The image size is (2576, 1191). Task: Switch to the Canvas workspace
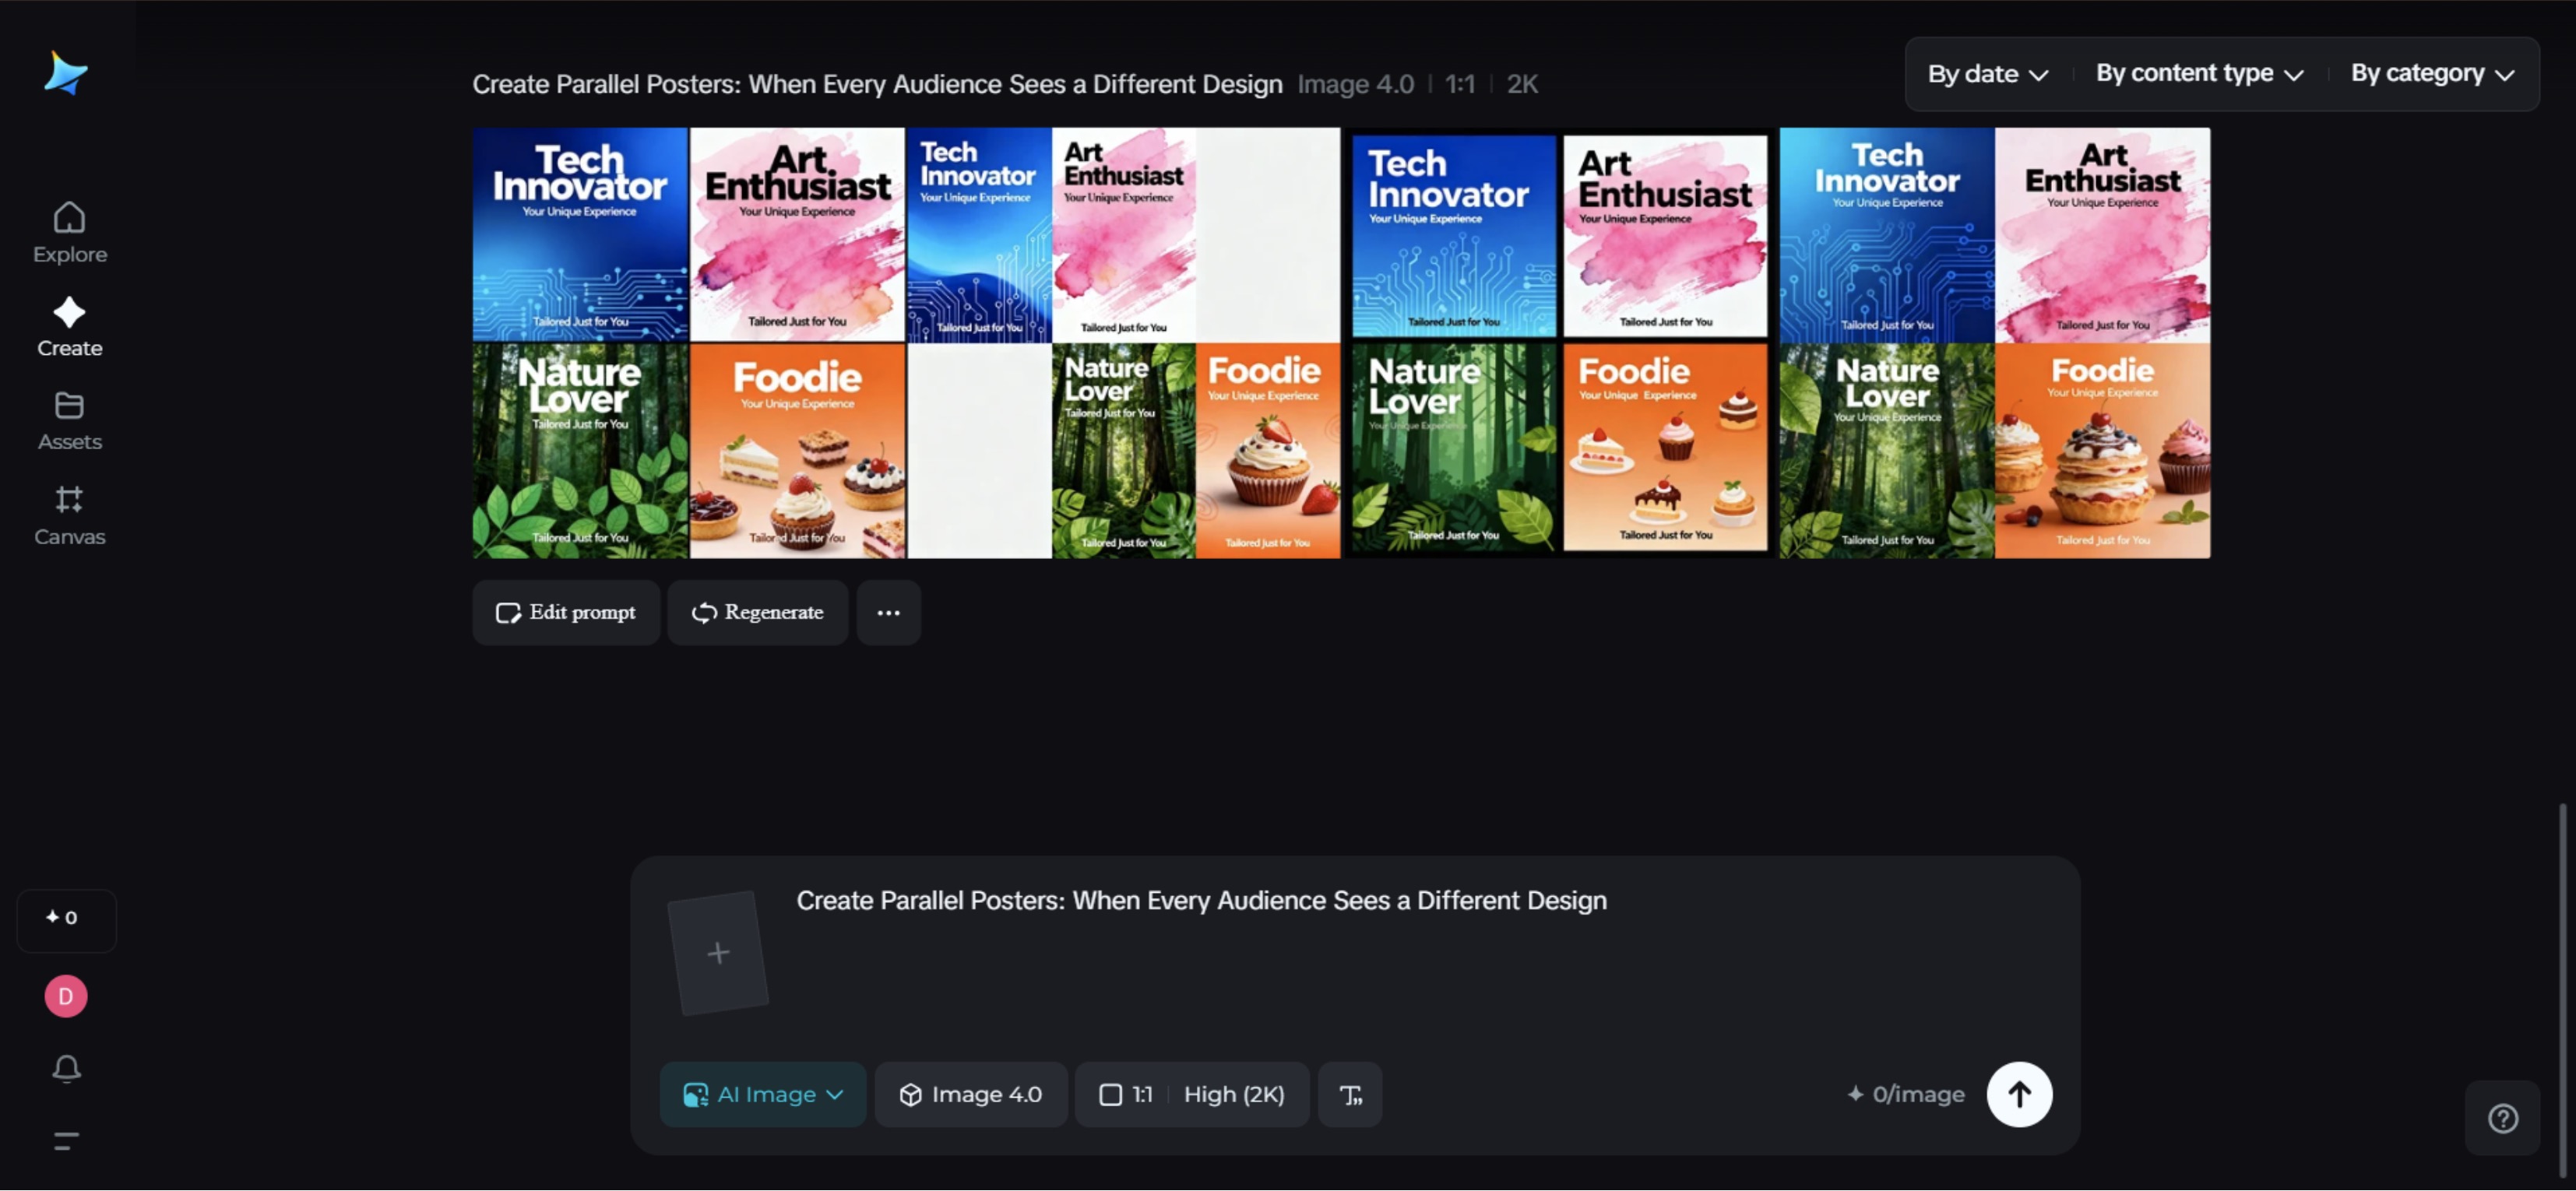69,515
